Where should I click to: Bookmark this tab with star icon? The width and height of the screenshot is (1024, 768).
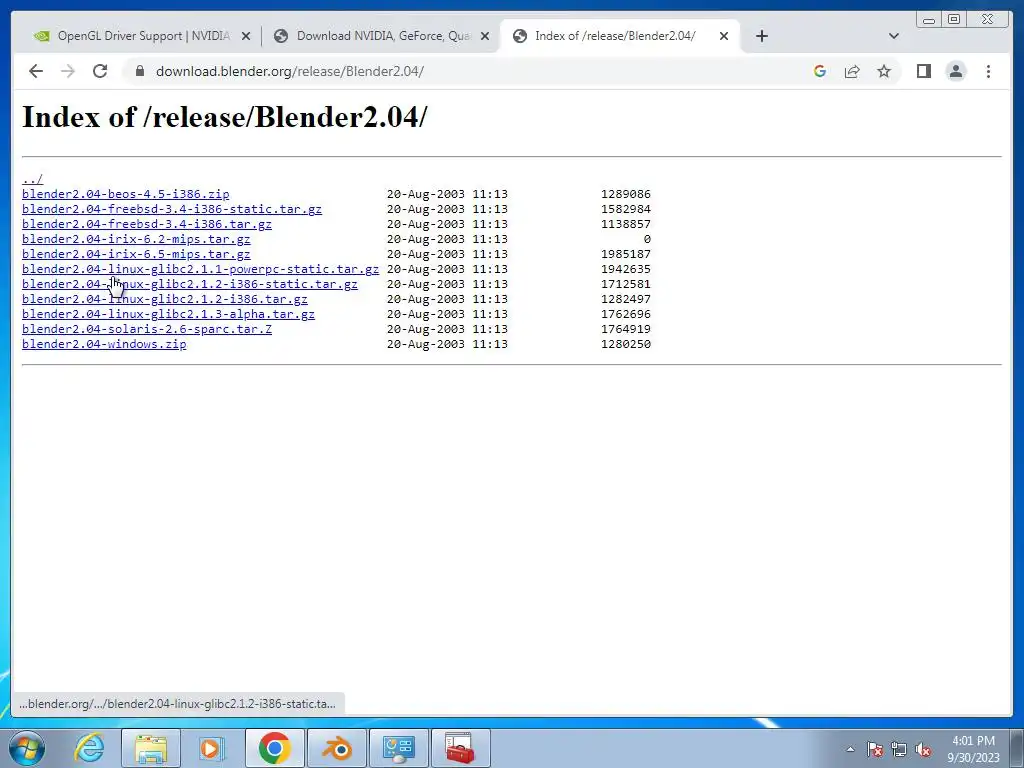pyautogui.click(x=884, y=71)
